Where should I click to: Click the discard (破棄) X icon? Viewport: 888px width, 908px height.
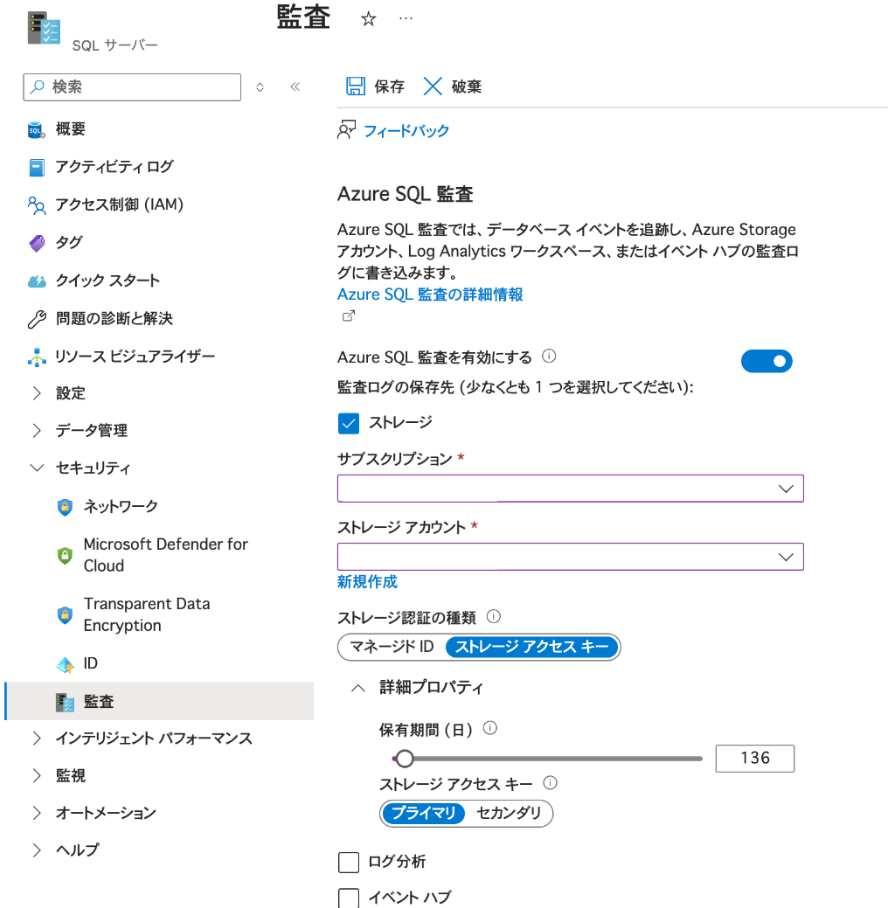tap(433, 87)
